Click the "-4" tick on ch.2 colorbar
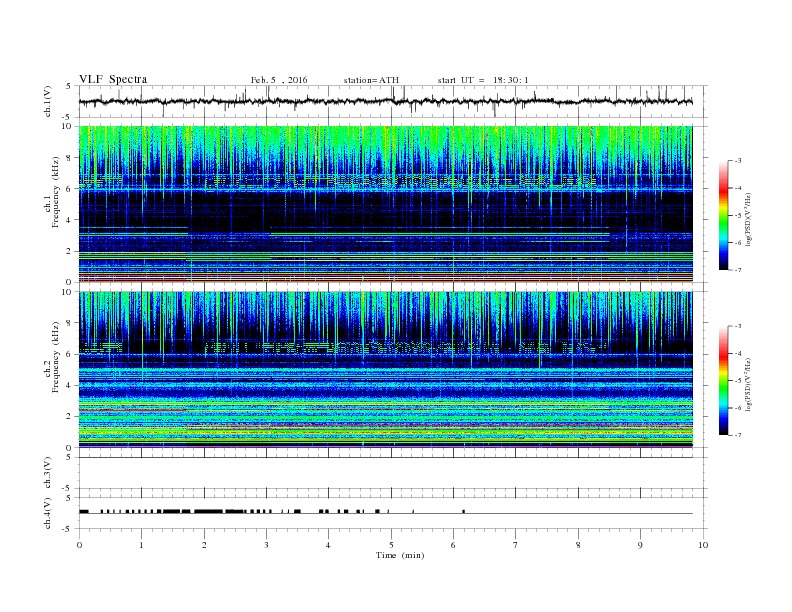 tap(738, 353)
